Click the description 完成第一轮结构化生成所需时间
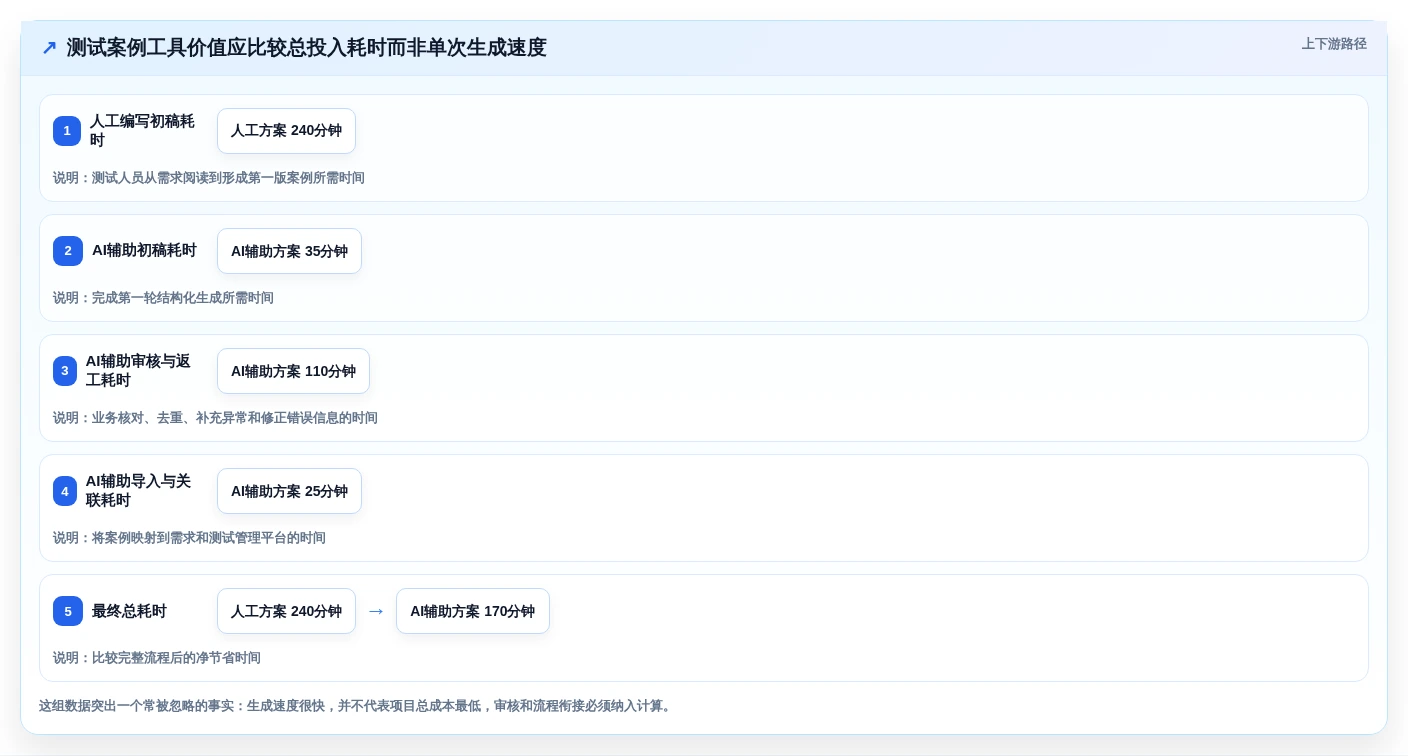The height and width of the screenshot is (756, 1408). [x=163, y=298]
